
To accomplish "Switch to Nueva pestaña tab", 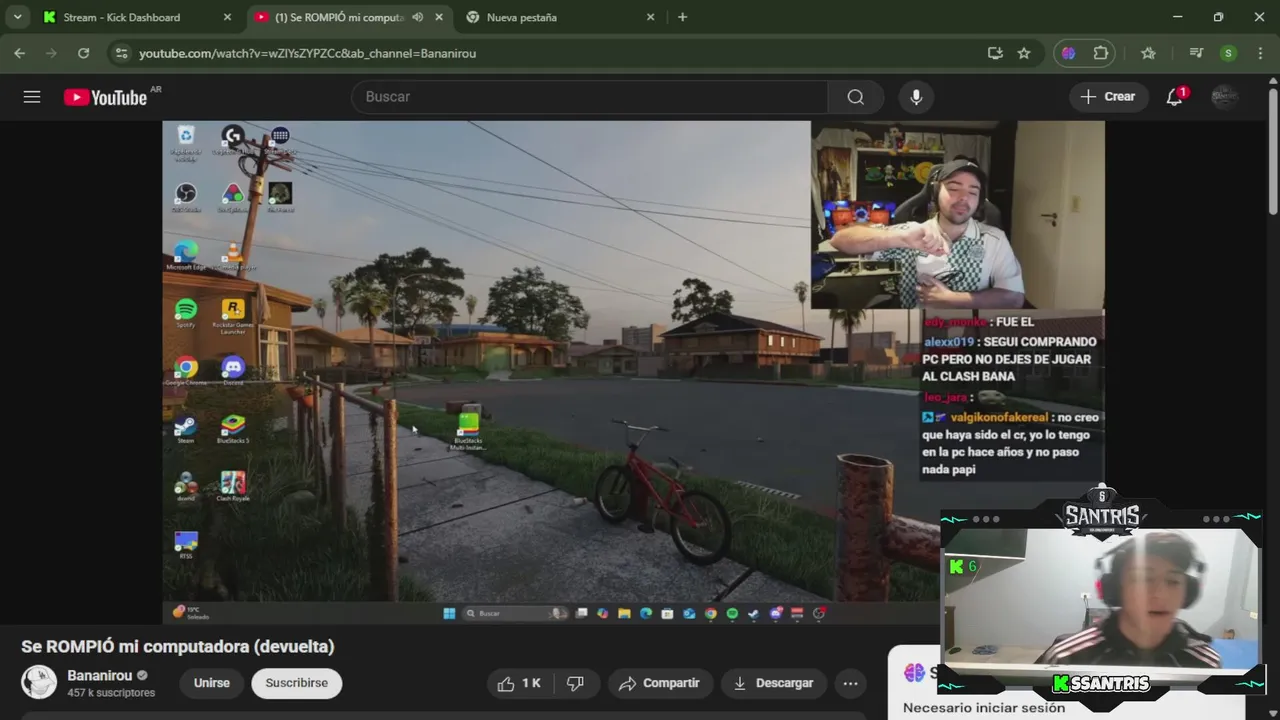I will tap(560, 17).
